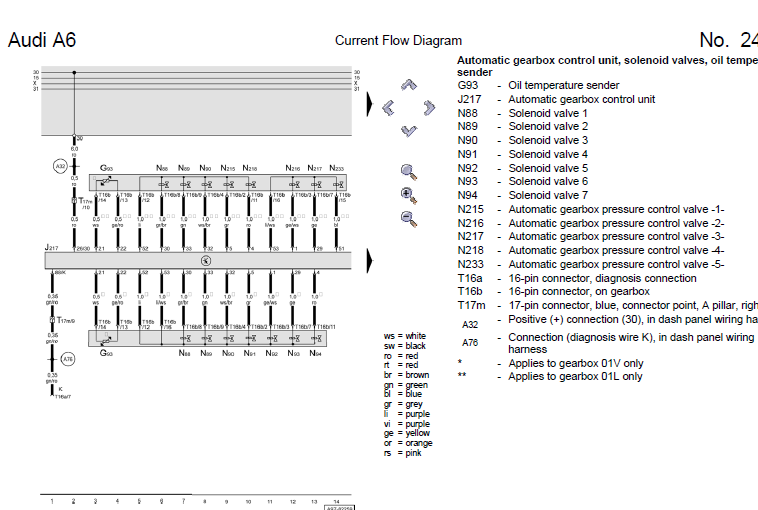The width and height of the screenshot is (758, 510).
Task: Click the upper G93 label in the diagram
Action: [106, 168]
